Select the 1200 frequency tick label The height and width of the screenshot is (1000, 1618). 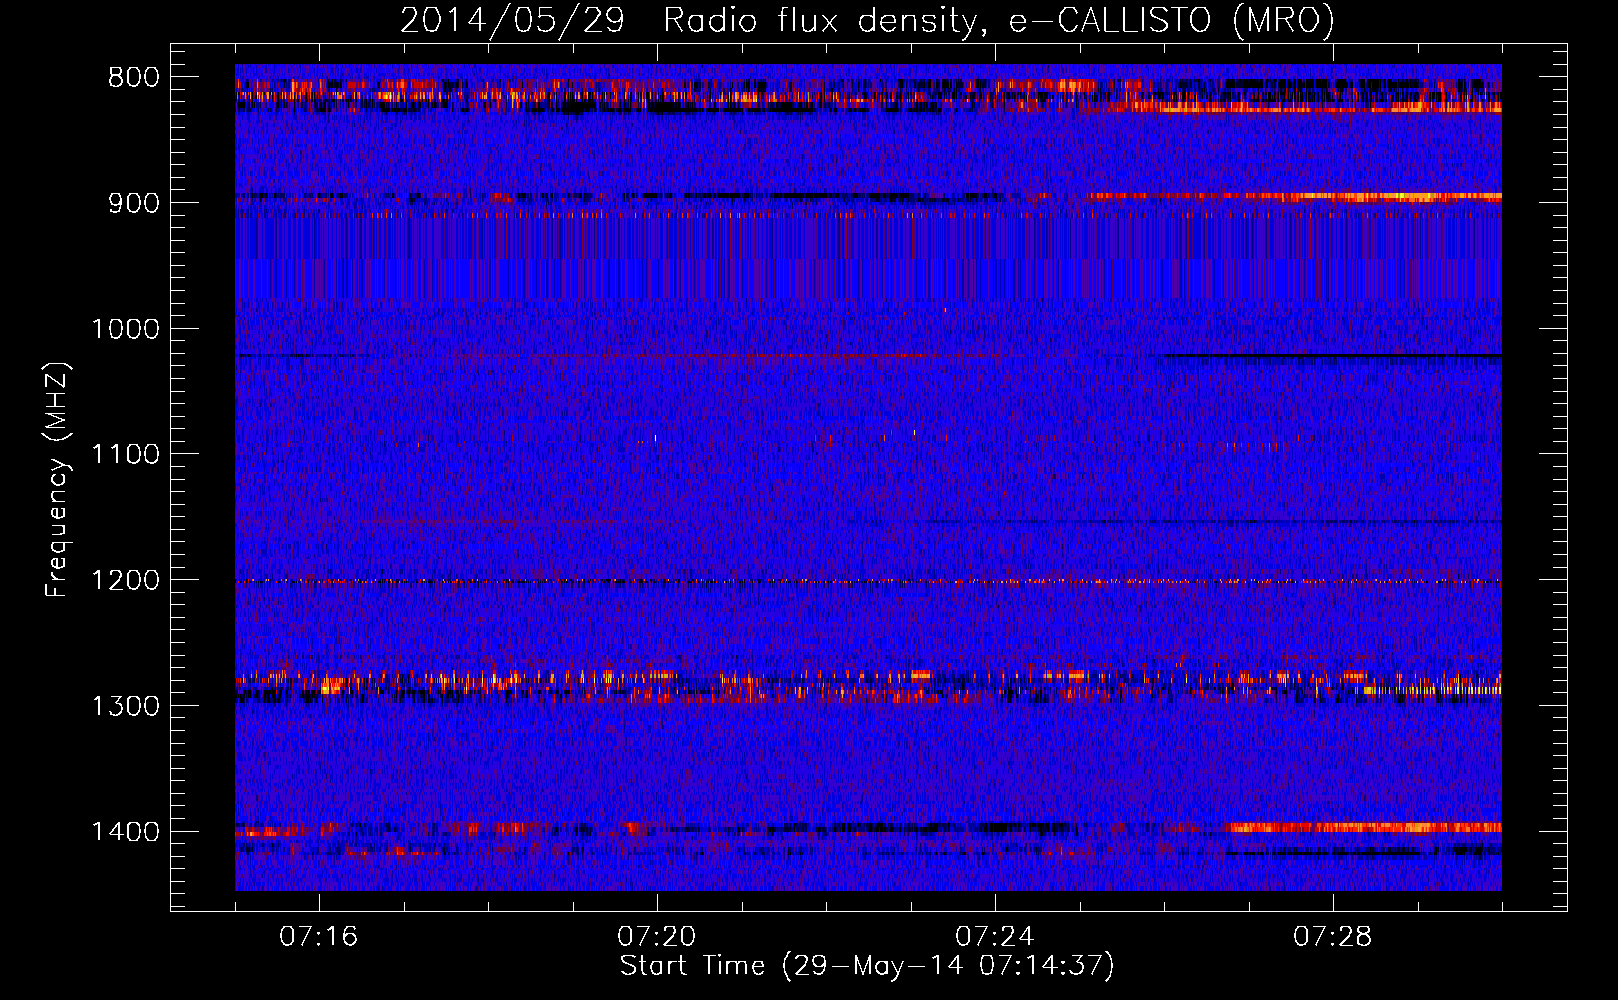click(125, 581)
